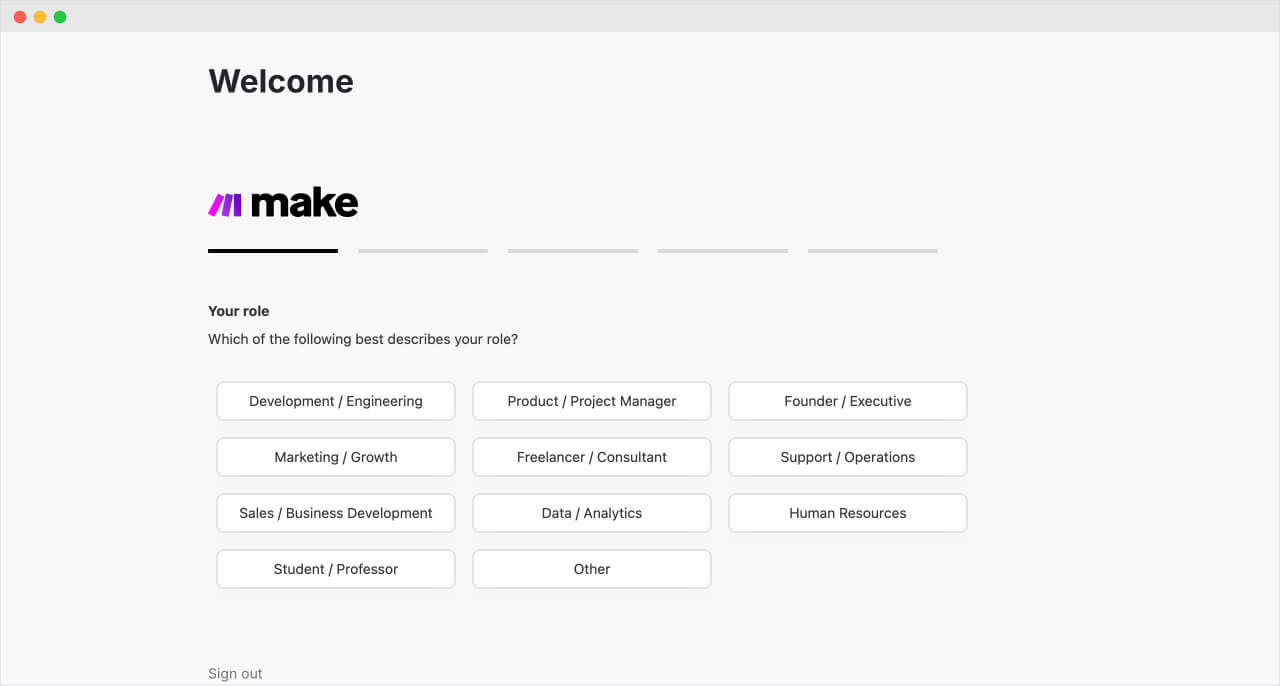1280x686 pixels.
Task: Click Sign out
Action: click(x=234, y=673)
